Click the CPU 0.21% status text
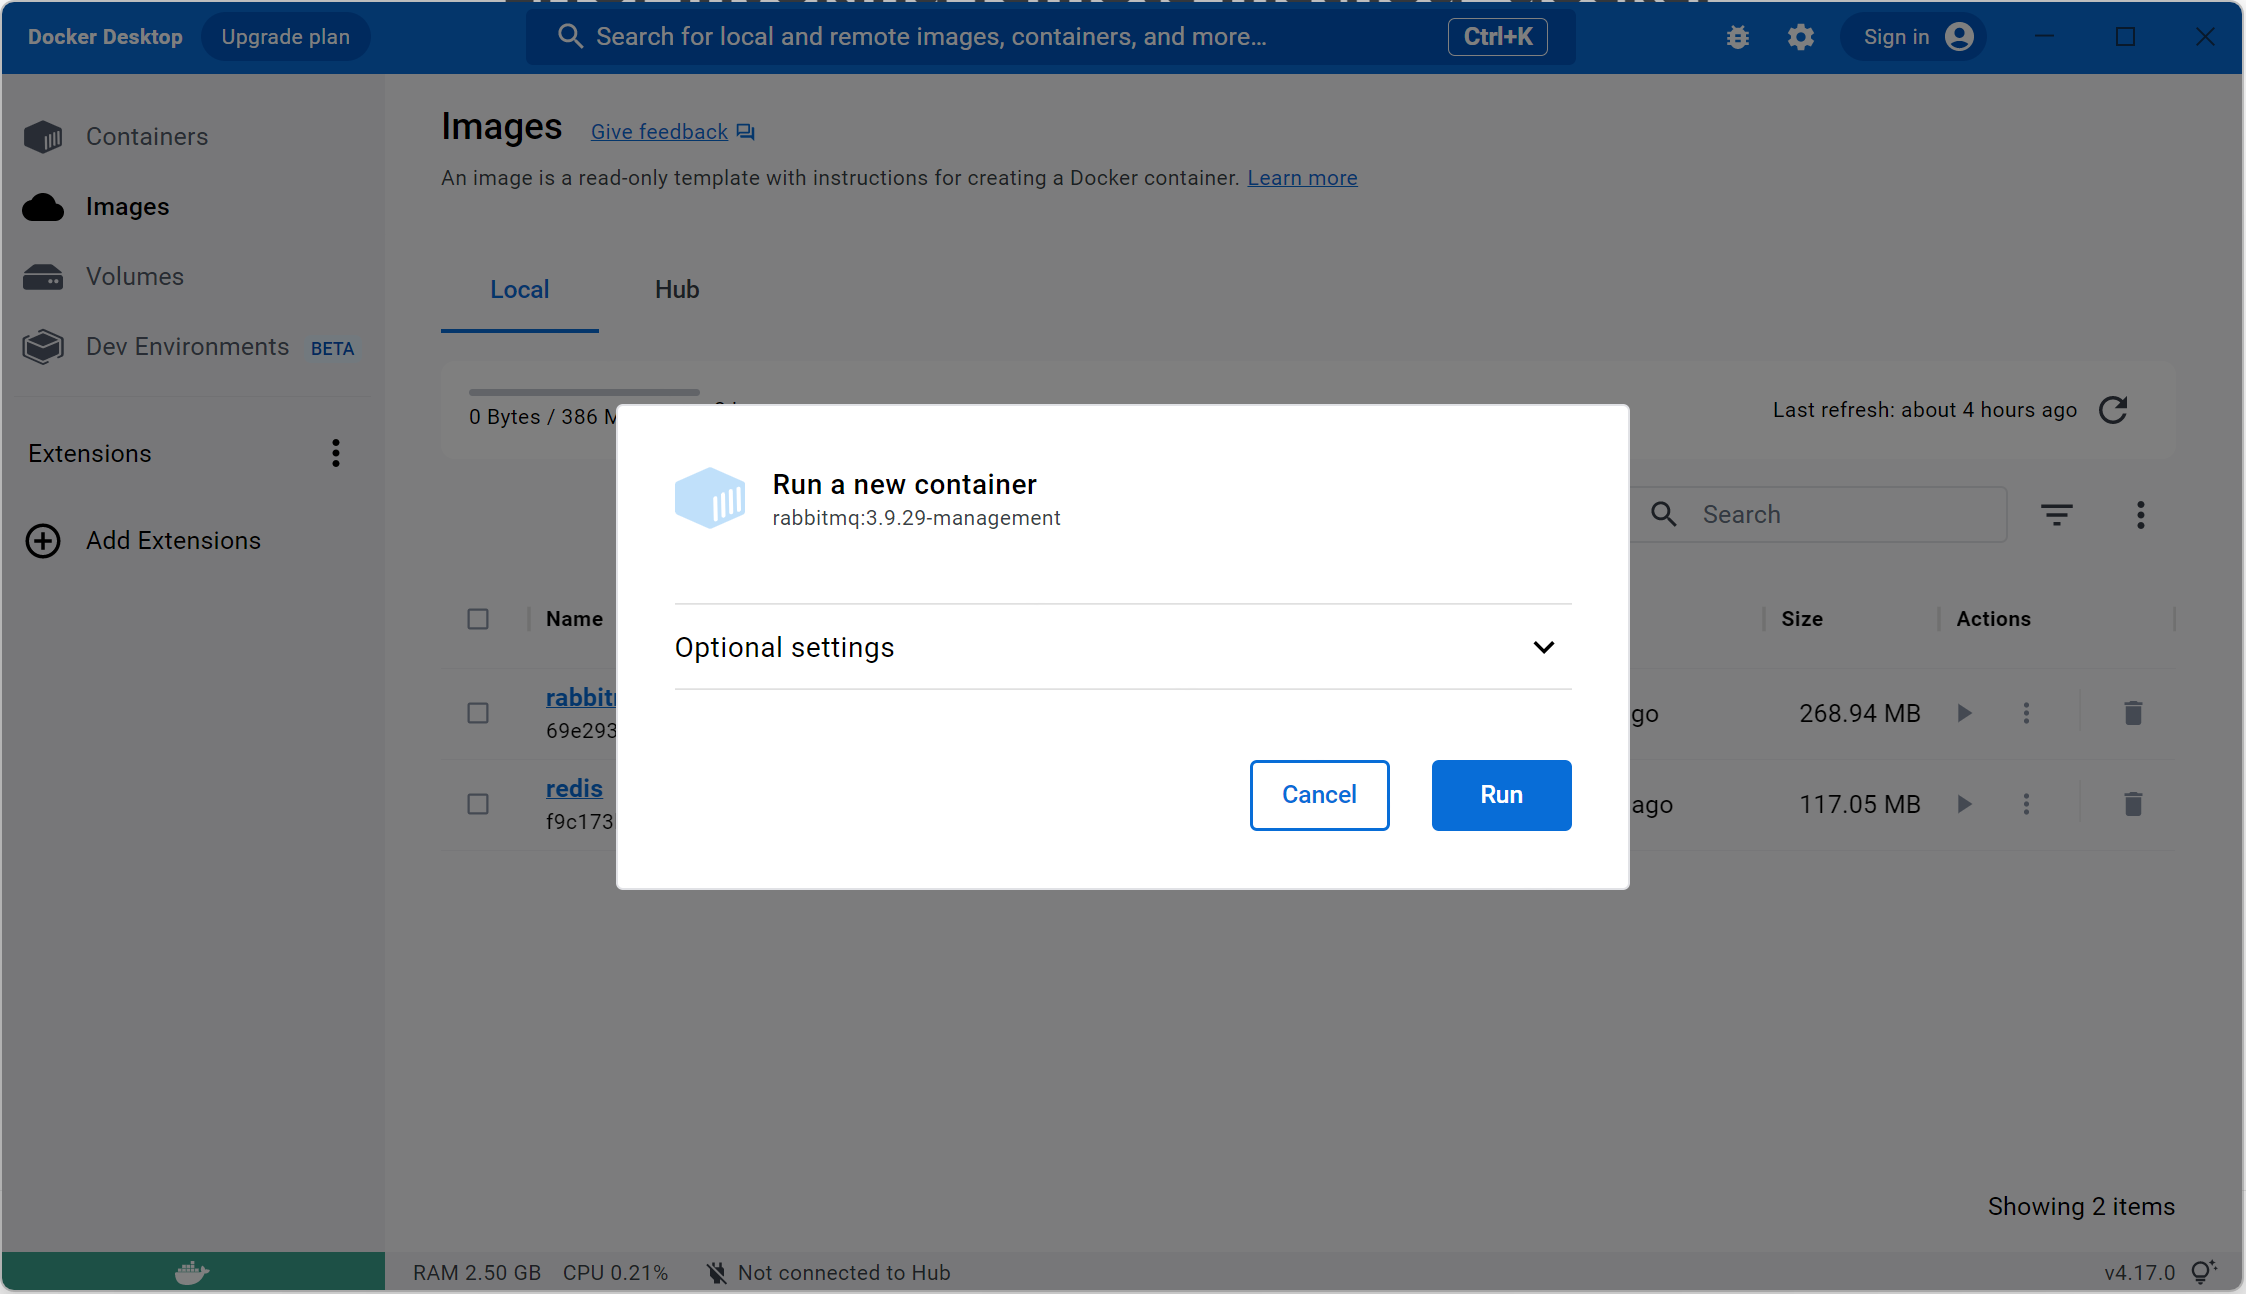The width and height of the screenshot is (2246, 1294). click(x=615, y=1273)
